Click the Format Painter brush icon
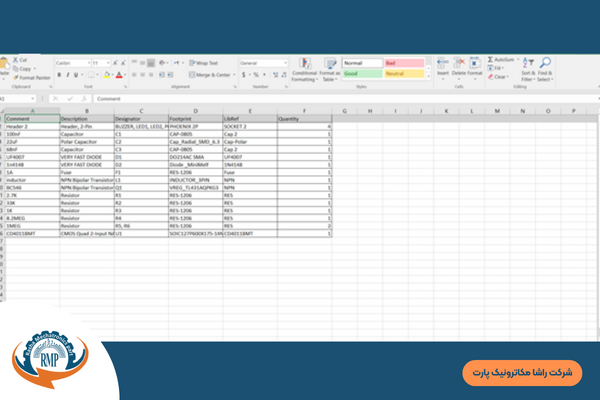 (16, 76)
